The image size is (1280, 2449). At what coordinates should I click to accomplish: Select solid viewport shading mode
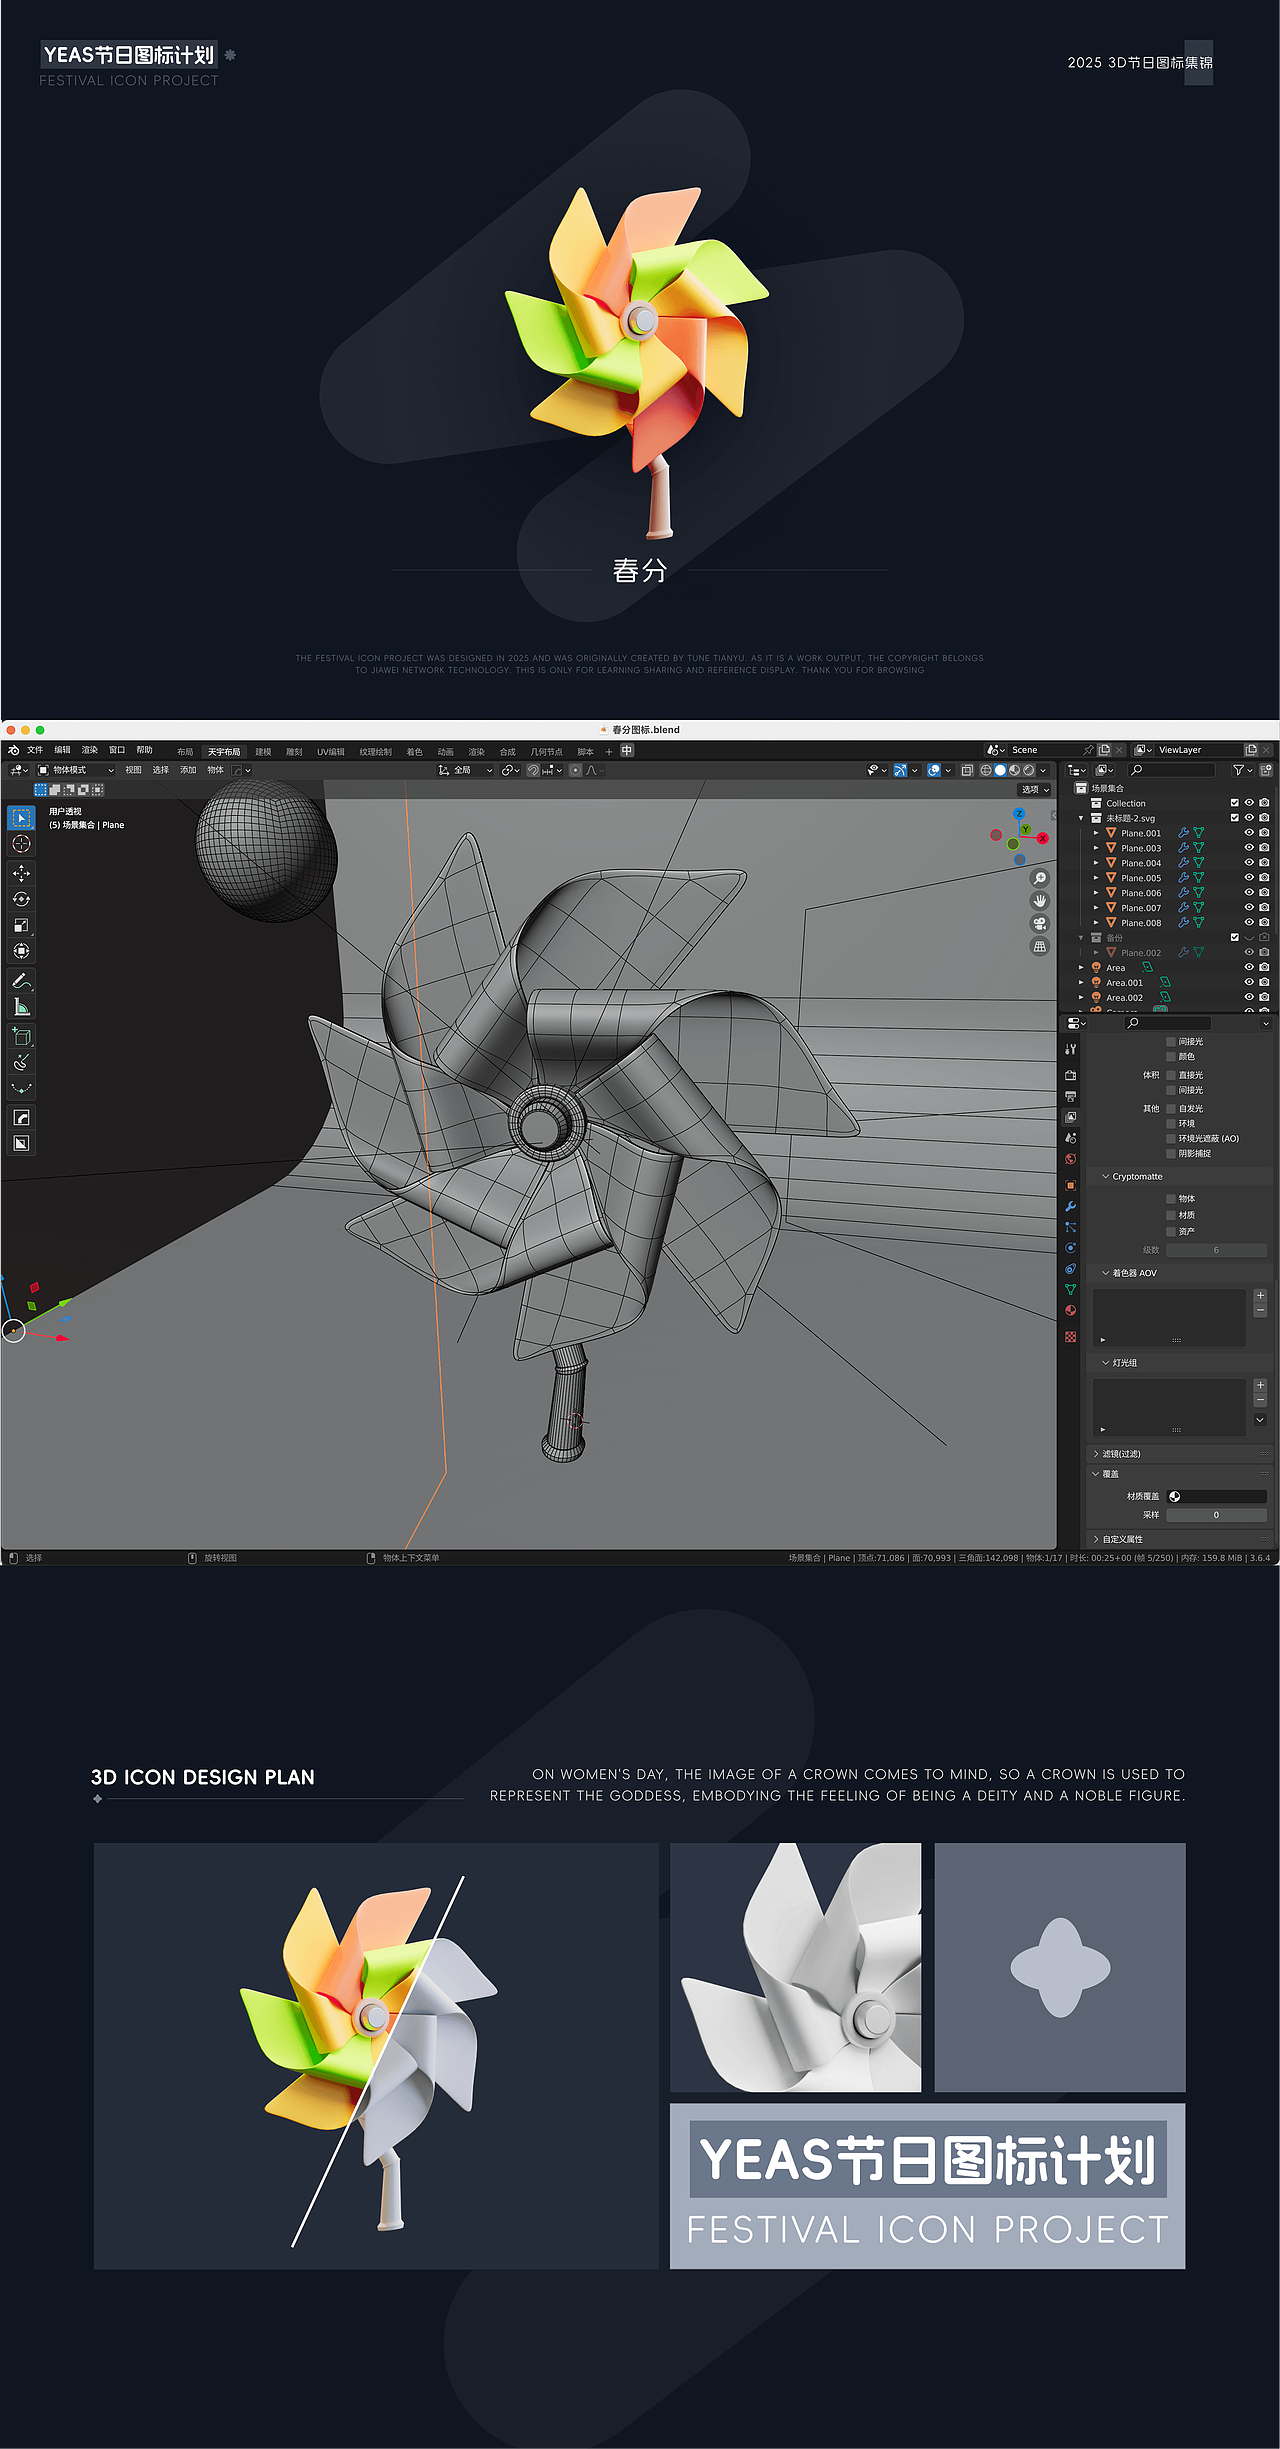pos(1000,770)
